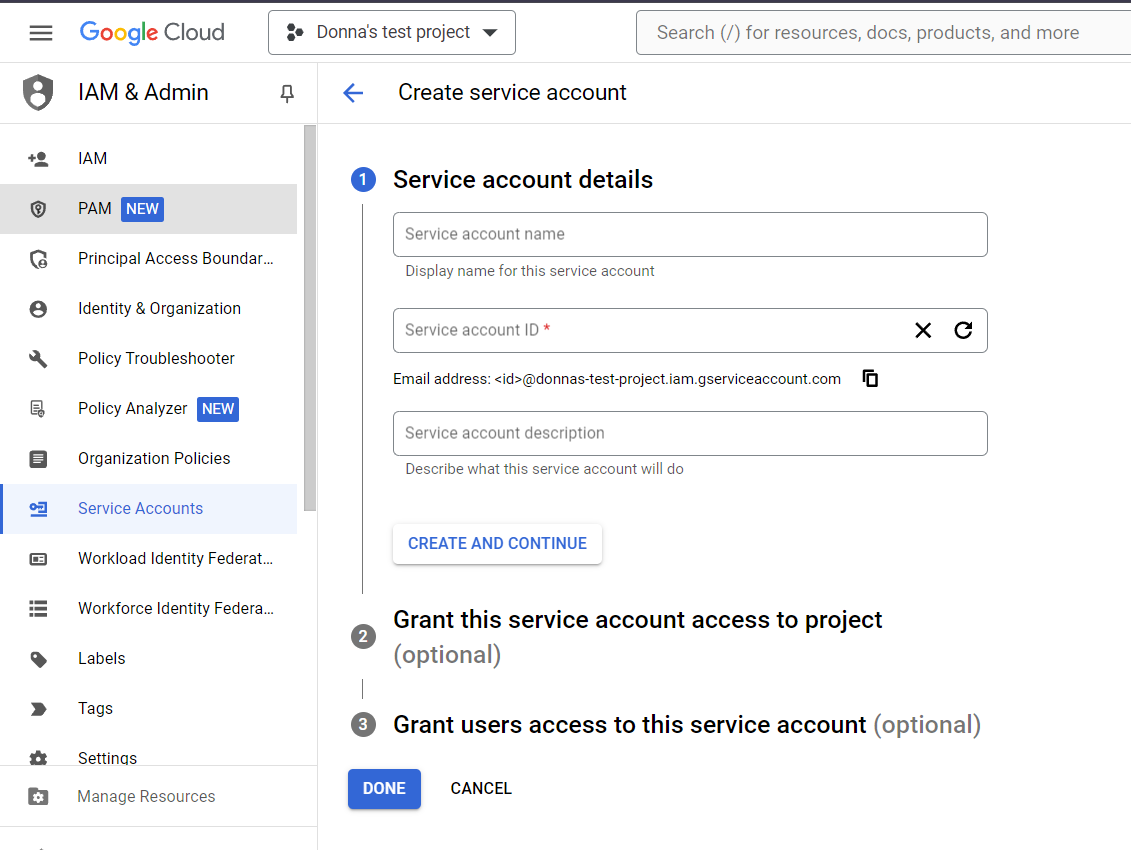Click the project selector icon

point(294,32)
